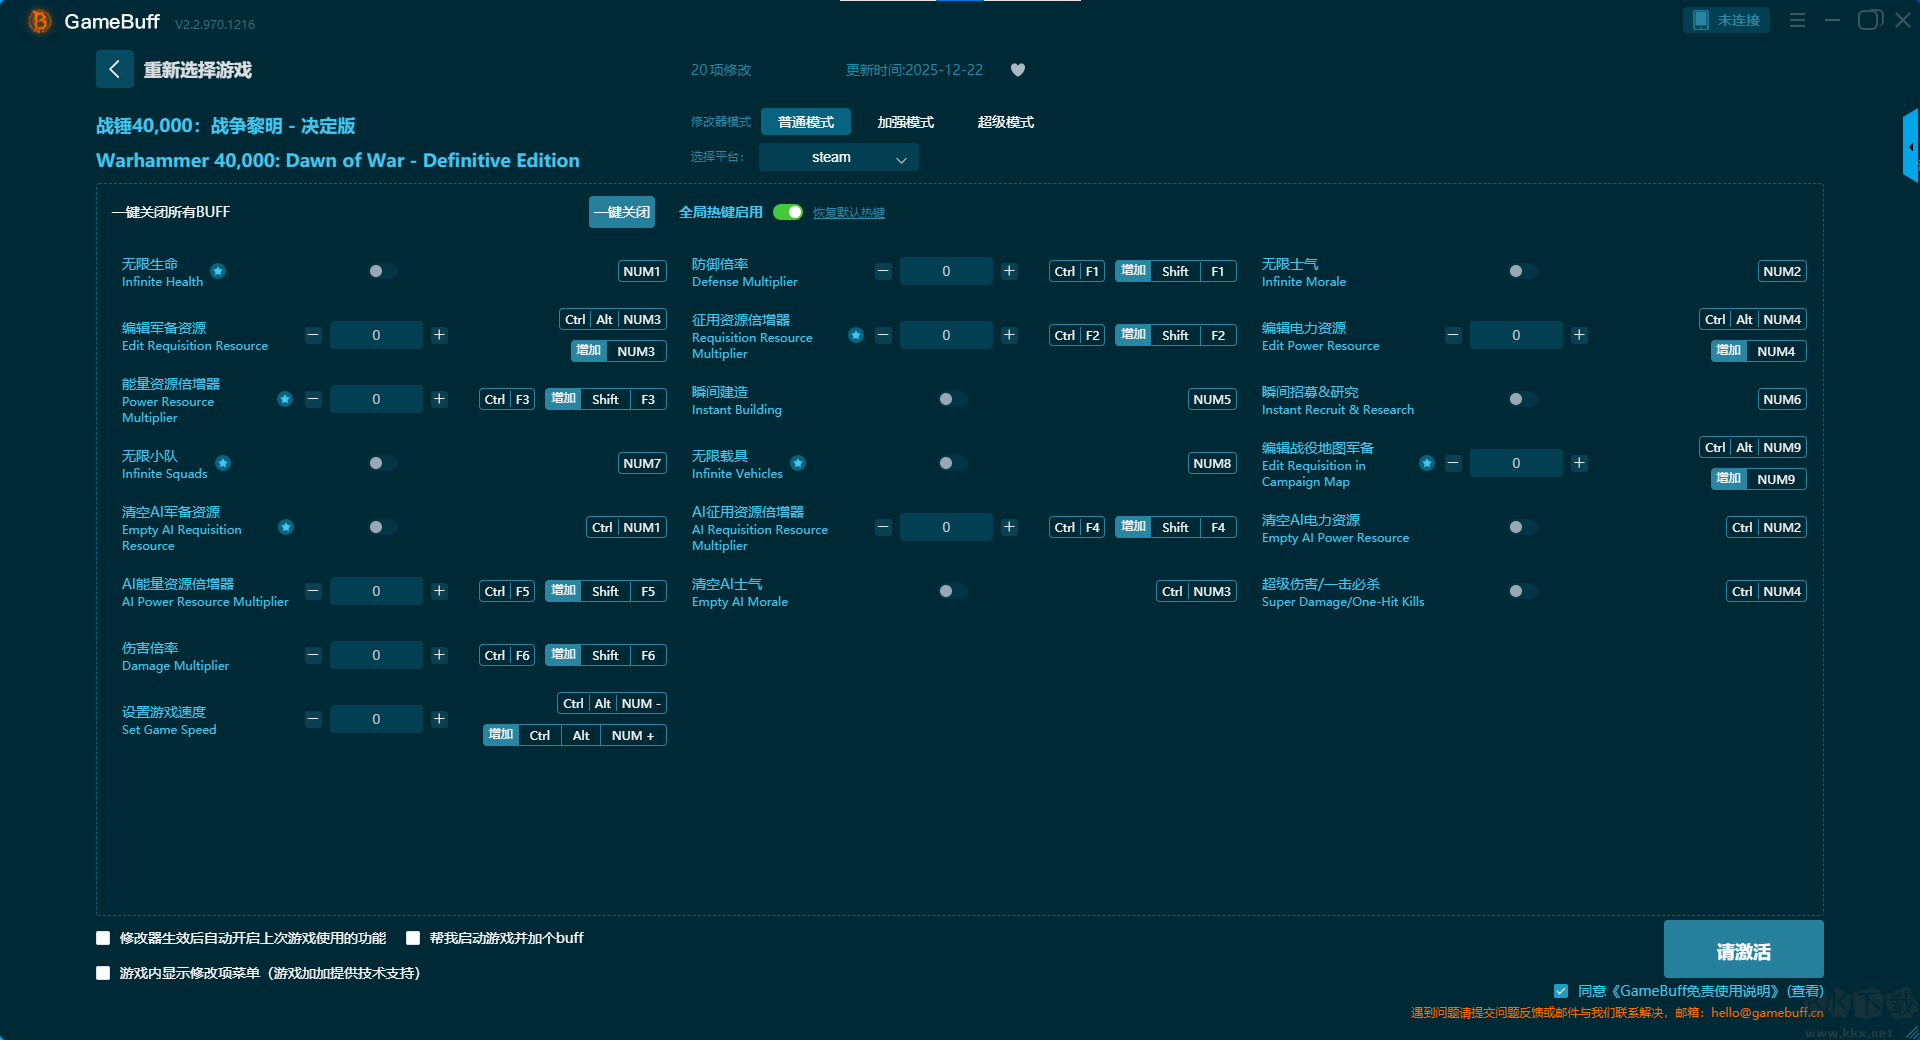Expand the blue side panel handle
Viewport: 1920px width, 1040px height.
click(x=1910, y=146)
